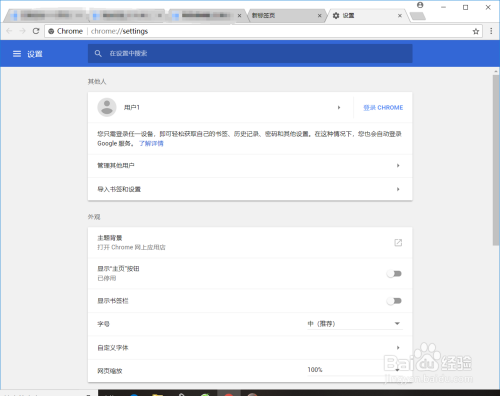This screenshot has height=396, width=500.
Task: Open the 网页缩放 dropdown showing 100%
Action: [355, 370]
